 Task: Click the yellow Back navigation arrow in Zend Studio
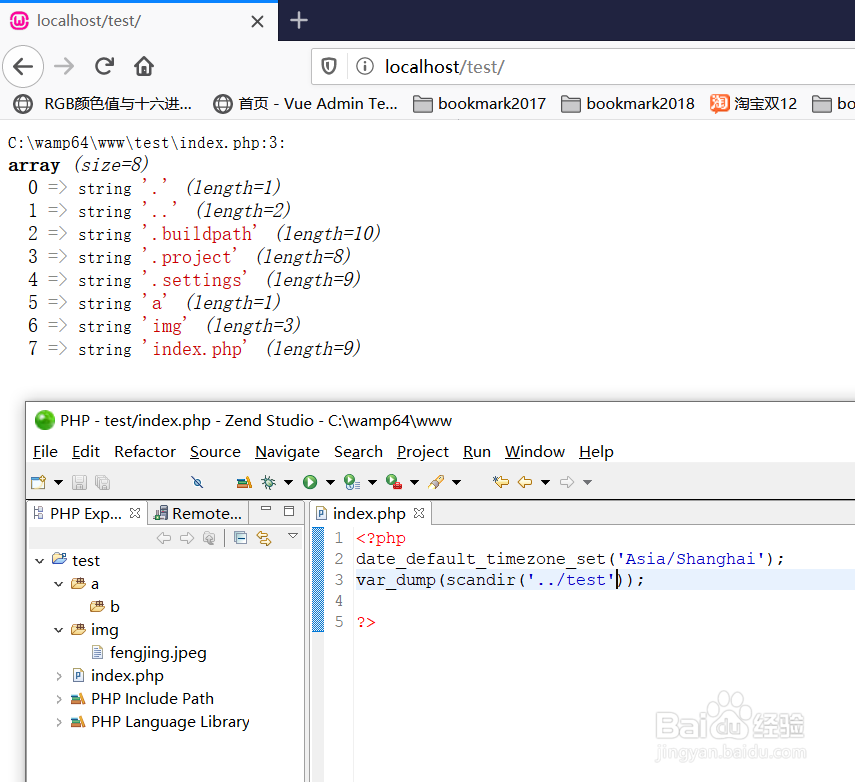525,482
